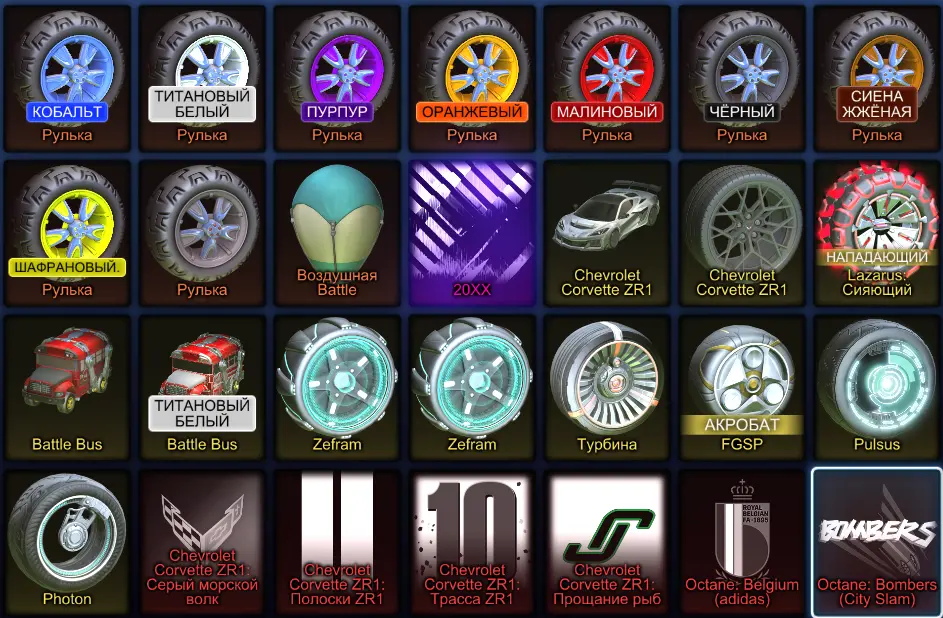Viewport: 943px width, 618px height.
Task: Click the Octane: Bombers (City Slam) decal
Action: point(877,542)
